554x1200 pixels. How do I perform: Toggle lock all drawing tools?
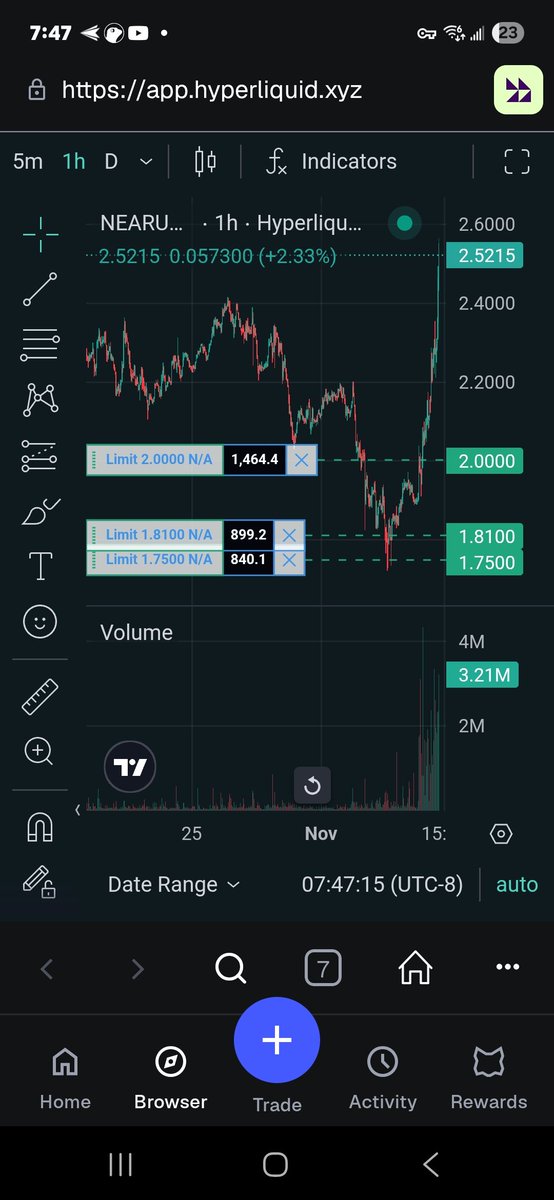pyautogui.click(x=40, y=881)
